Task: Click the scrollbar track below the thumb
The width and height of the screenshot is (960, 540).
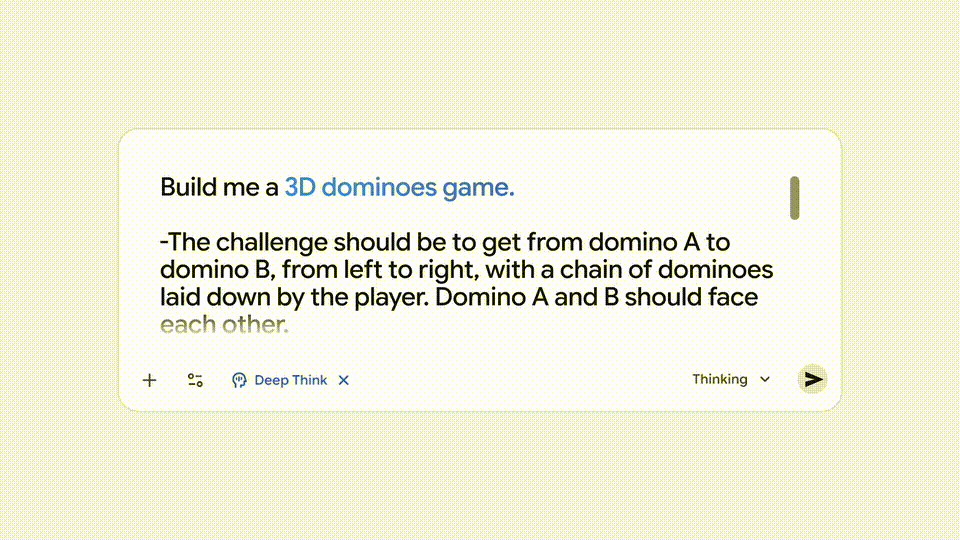Action: [795, 280]
